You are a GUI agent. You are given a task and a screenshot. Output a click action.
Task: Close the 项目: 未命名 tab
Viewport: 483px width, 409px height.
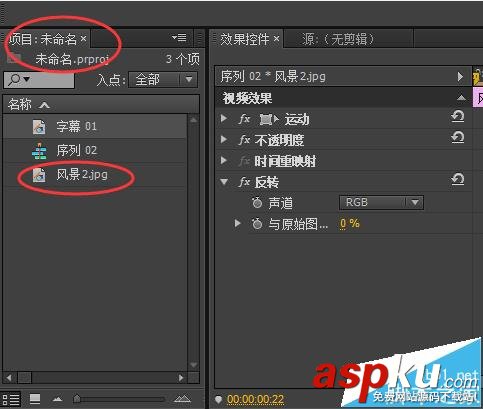click(83, 39)
